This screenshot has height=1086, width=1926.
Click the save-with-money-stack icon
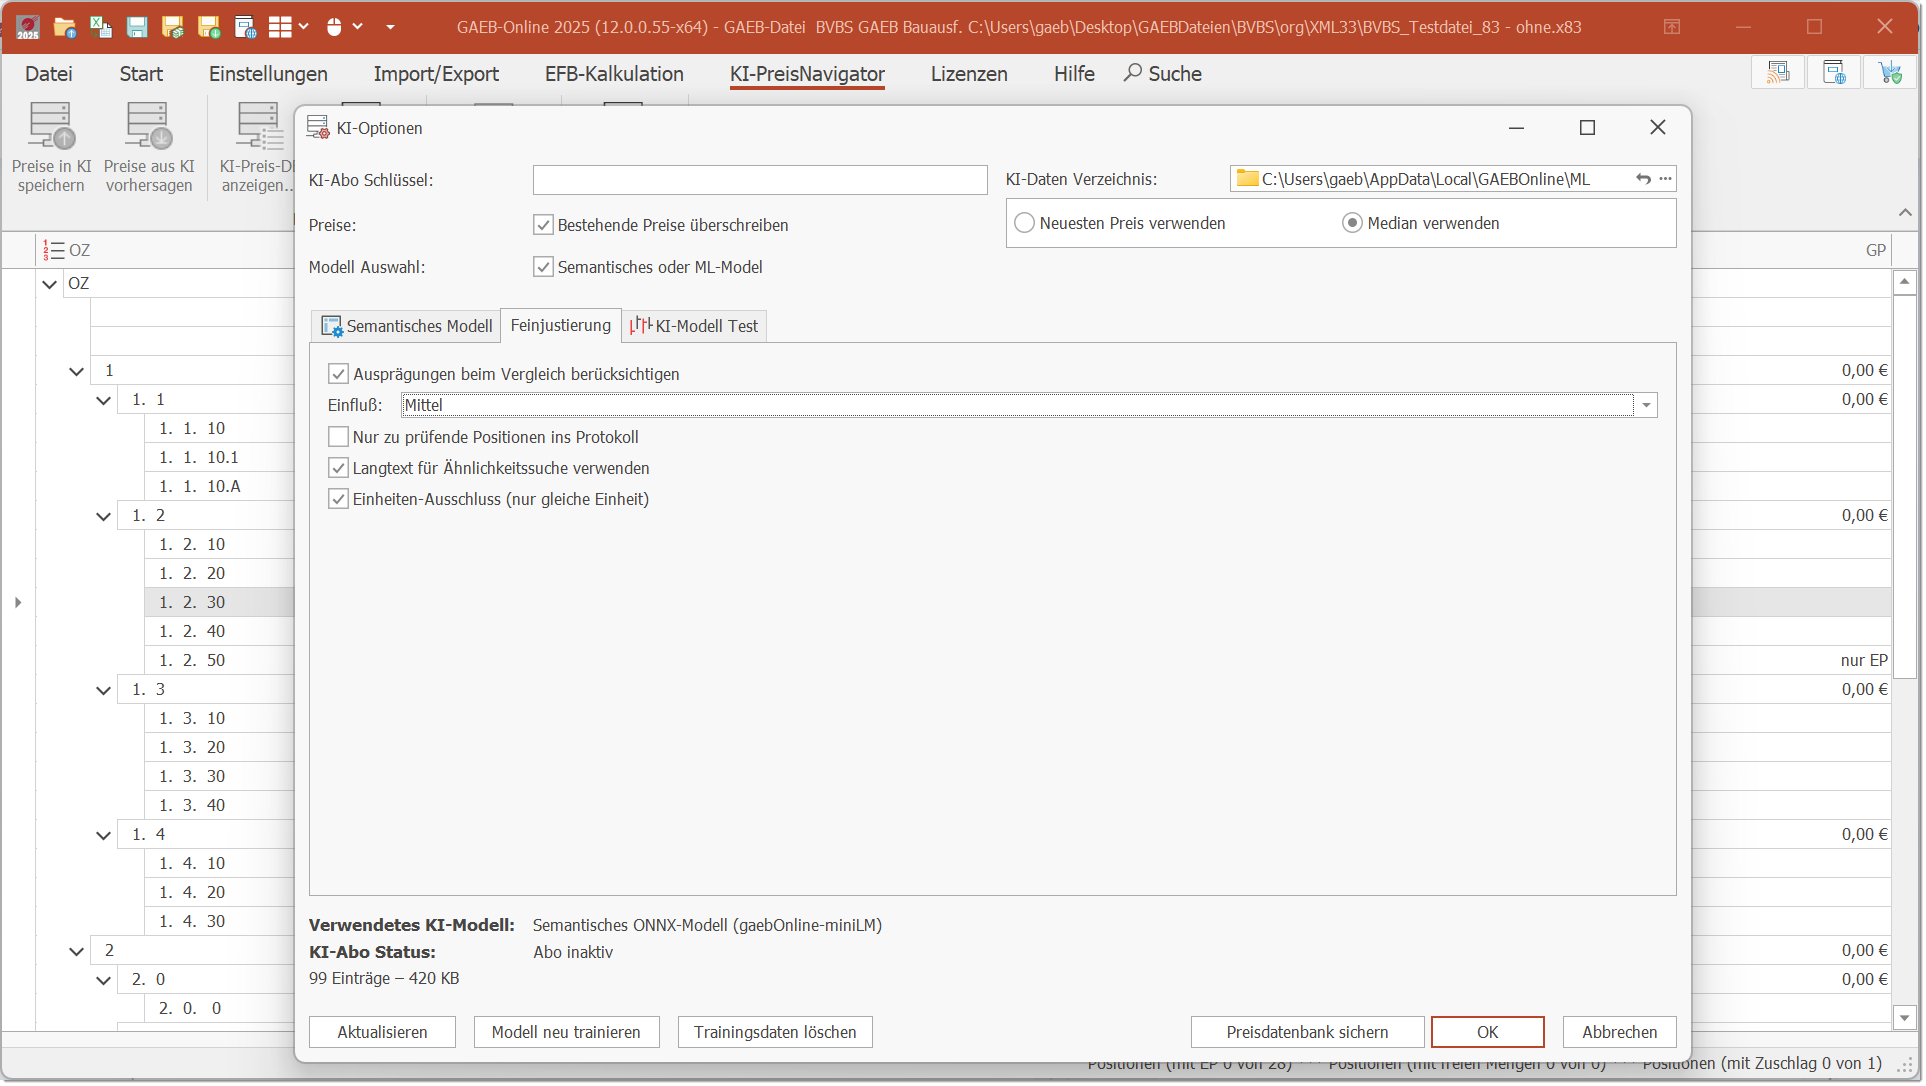click(x=173, y=27)
